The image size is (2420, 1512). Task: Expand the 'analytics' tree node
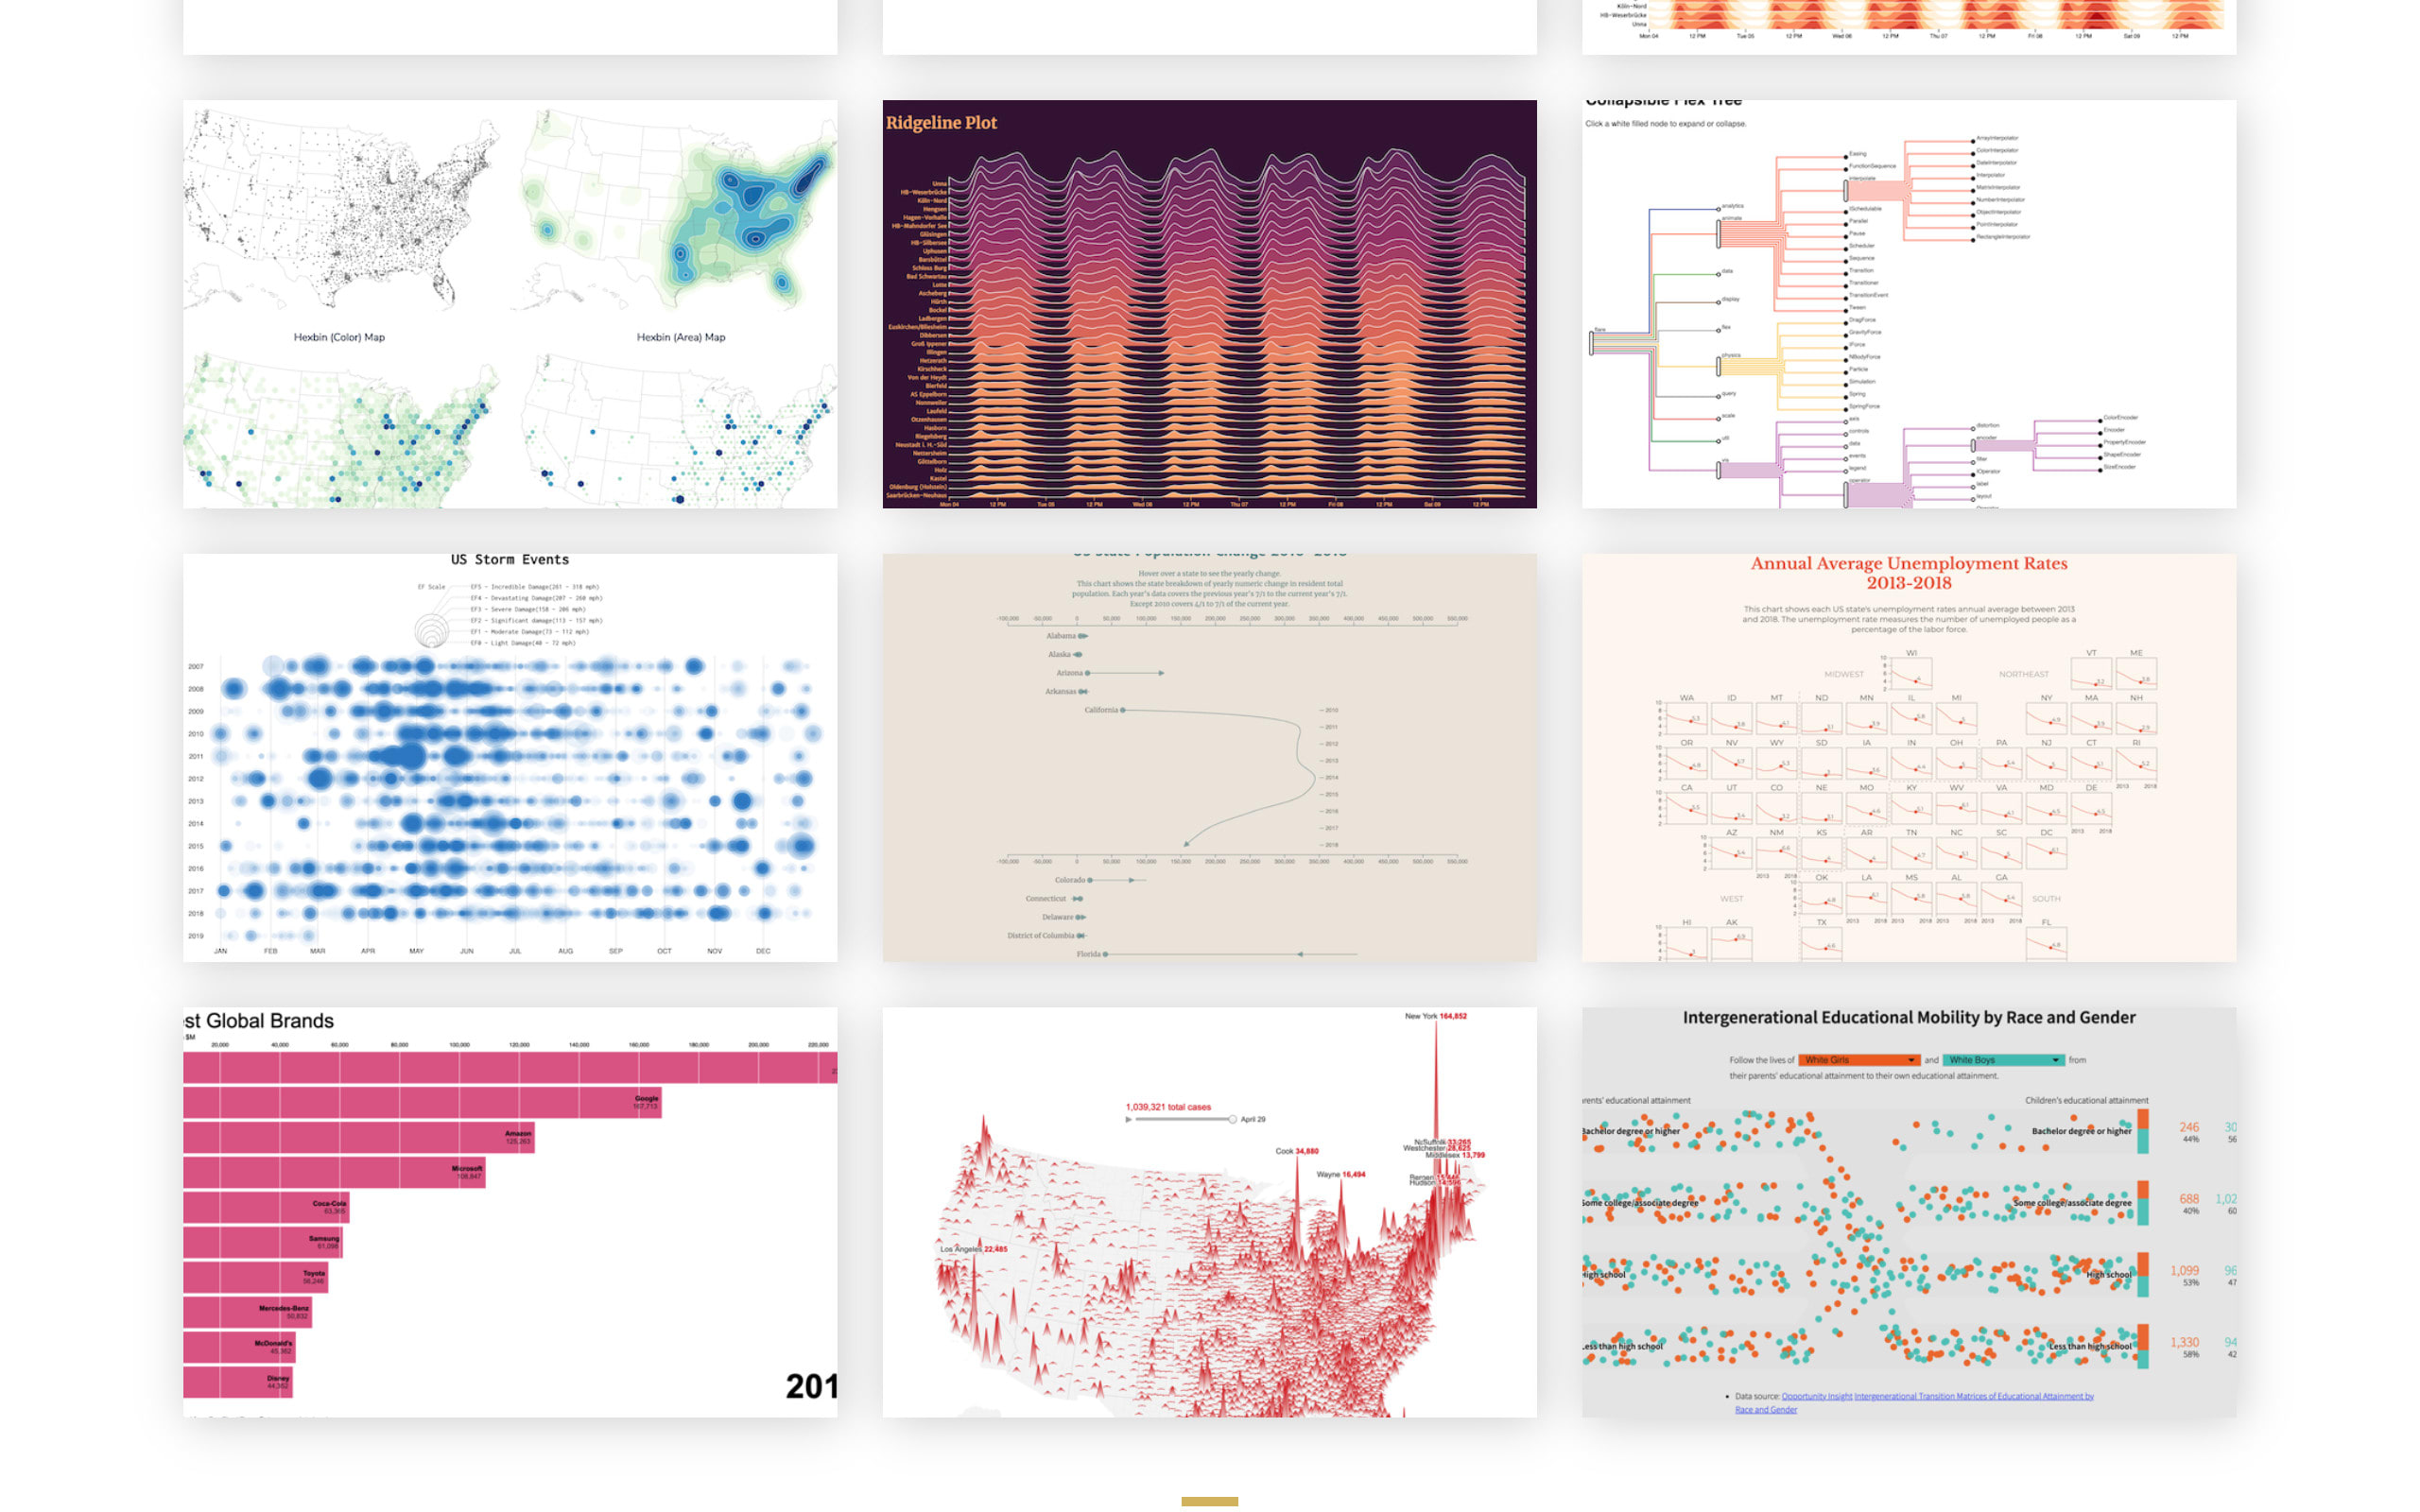(1719, 209)
